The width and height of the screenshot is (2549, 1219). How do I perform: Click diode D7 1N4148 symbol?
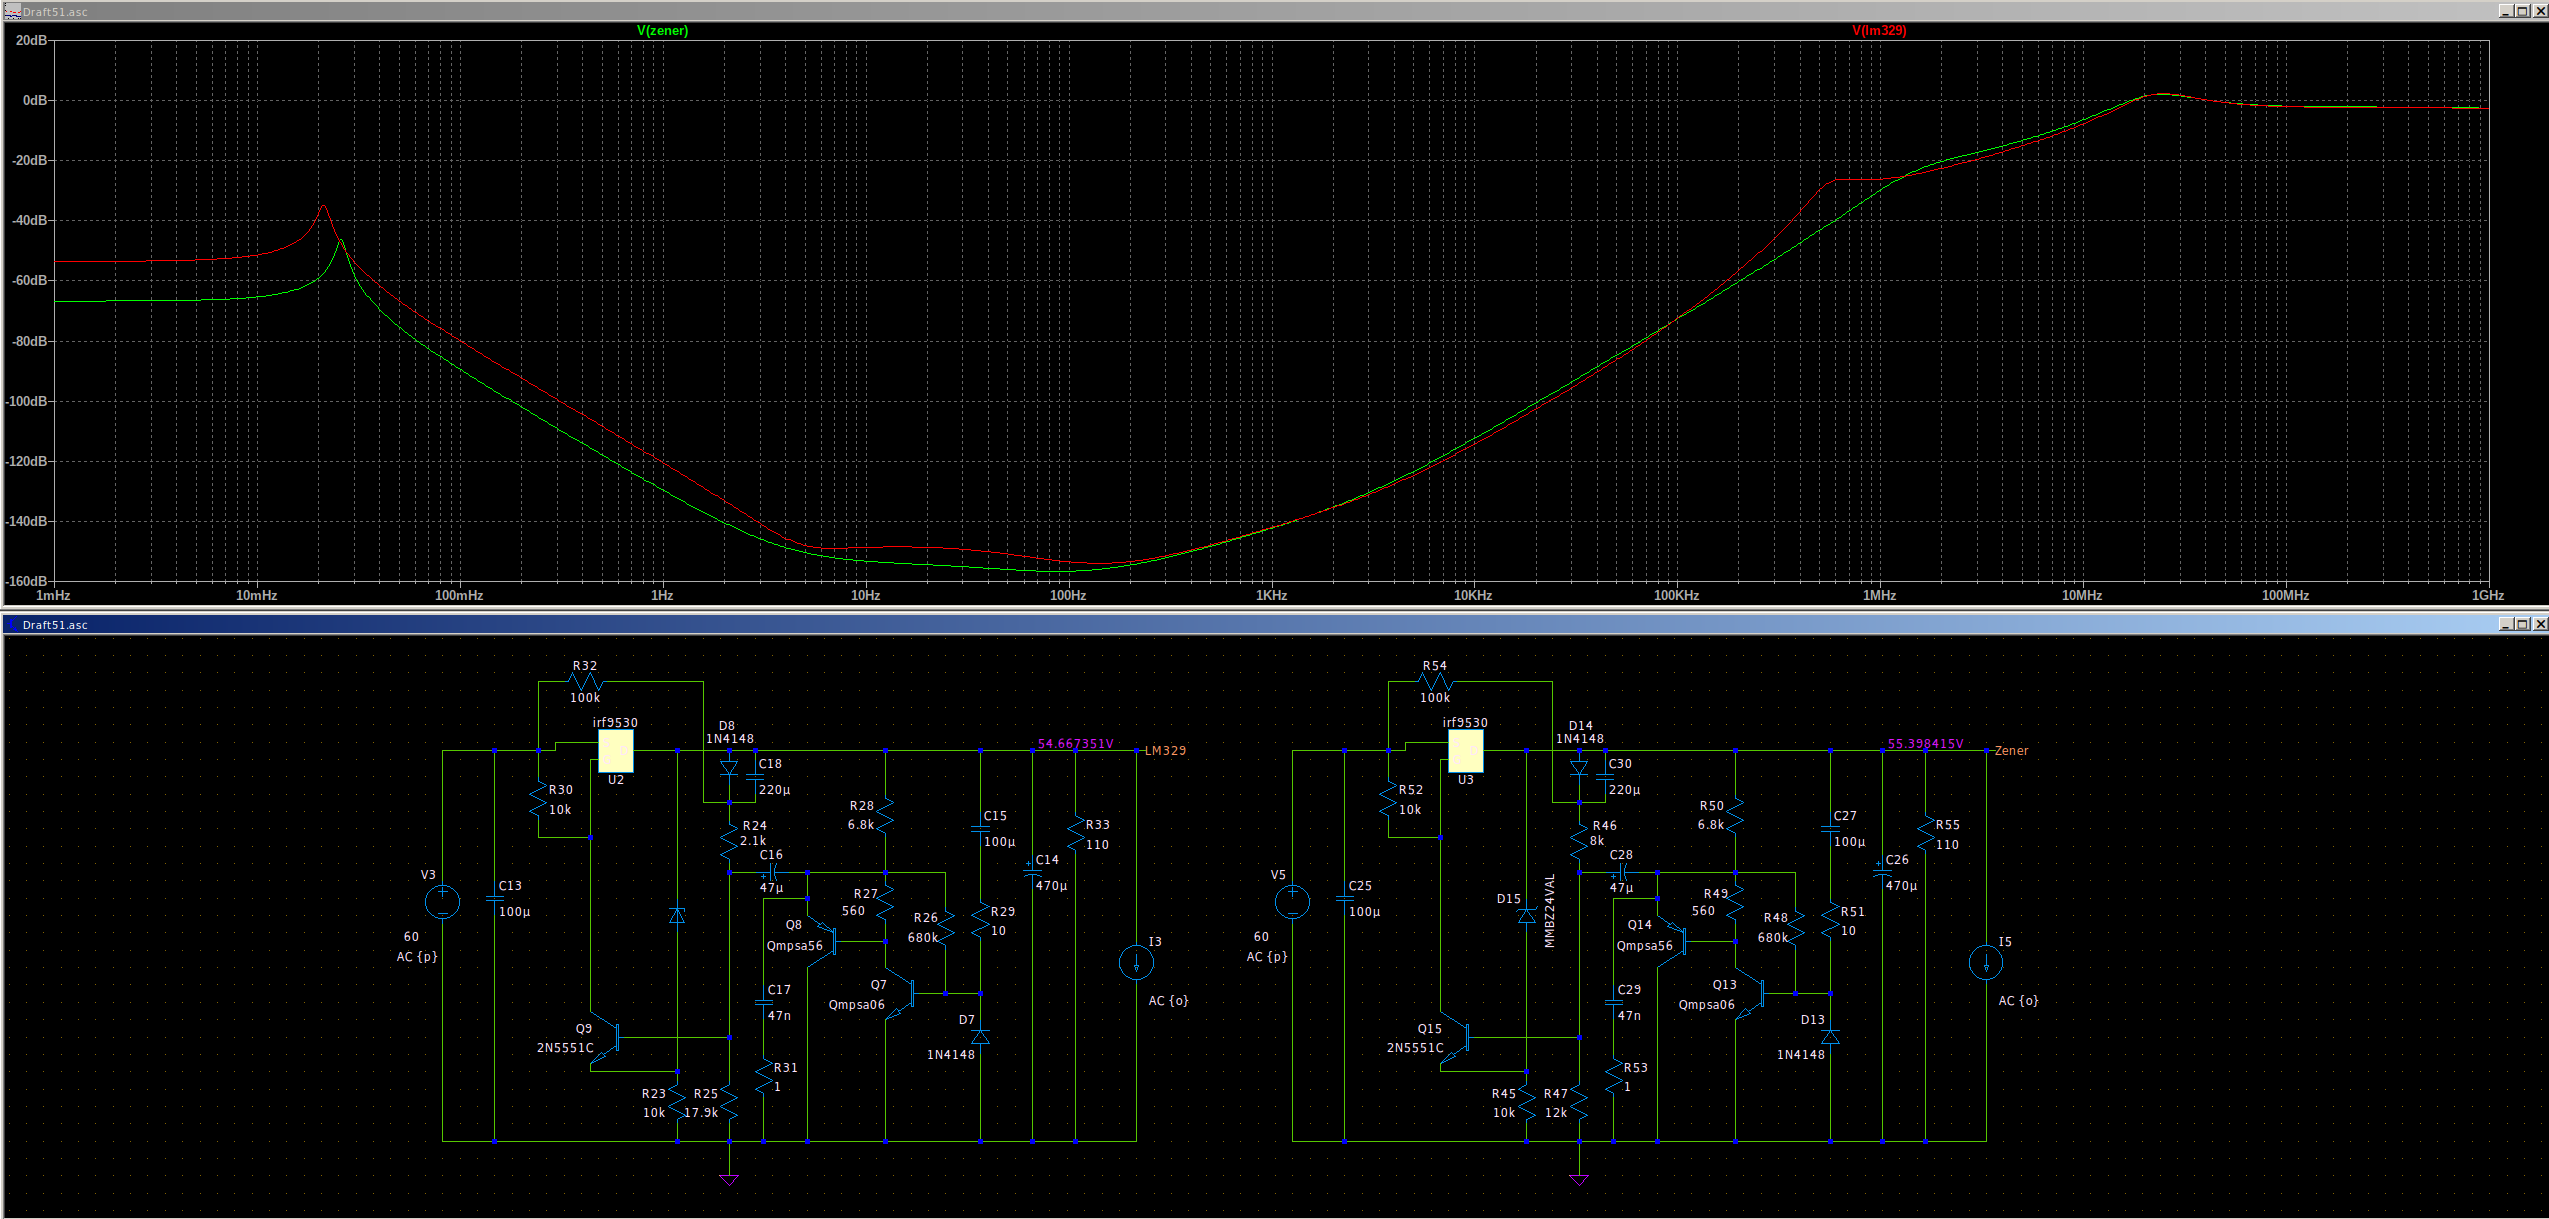click(980, 1037)
